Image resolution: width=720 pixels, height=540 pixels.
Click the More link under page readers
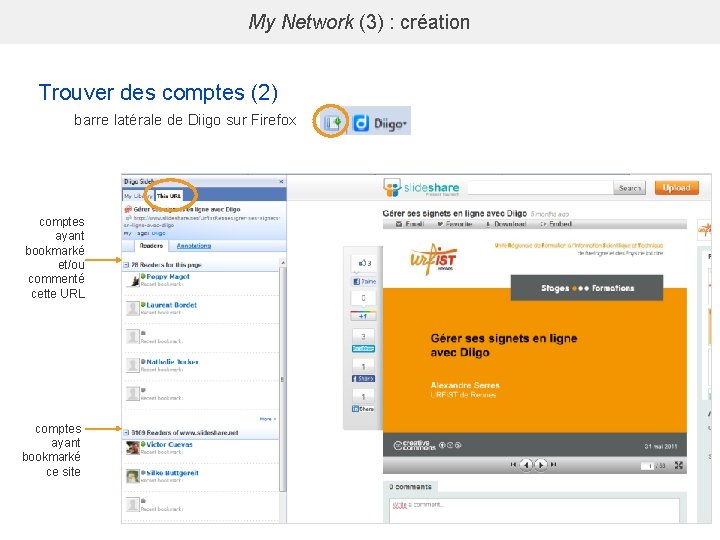pos(268,419)
